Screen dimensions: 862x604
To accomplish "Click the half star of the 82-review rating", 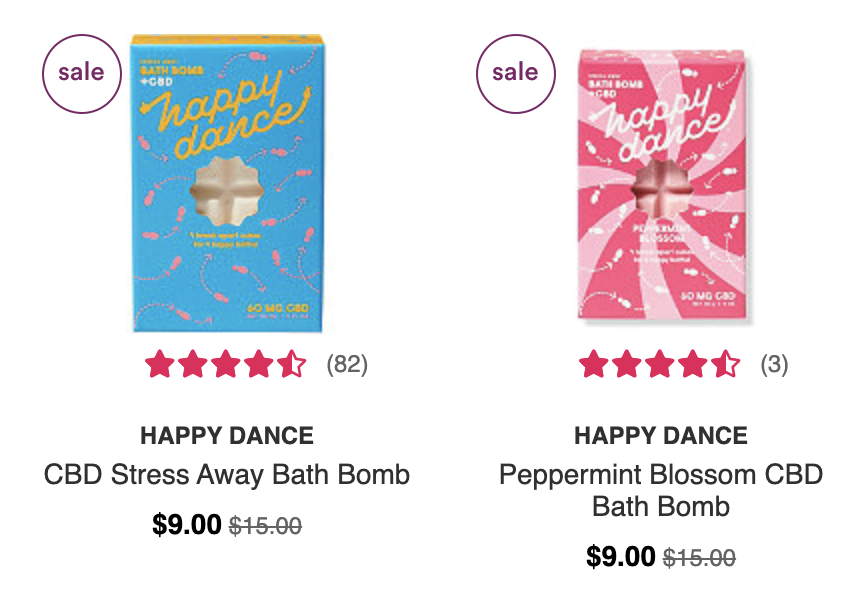I will point(291,364).
